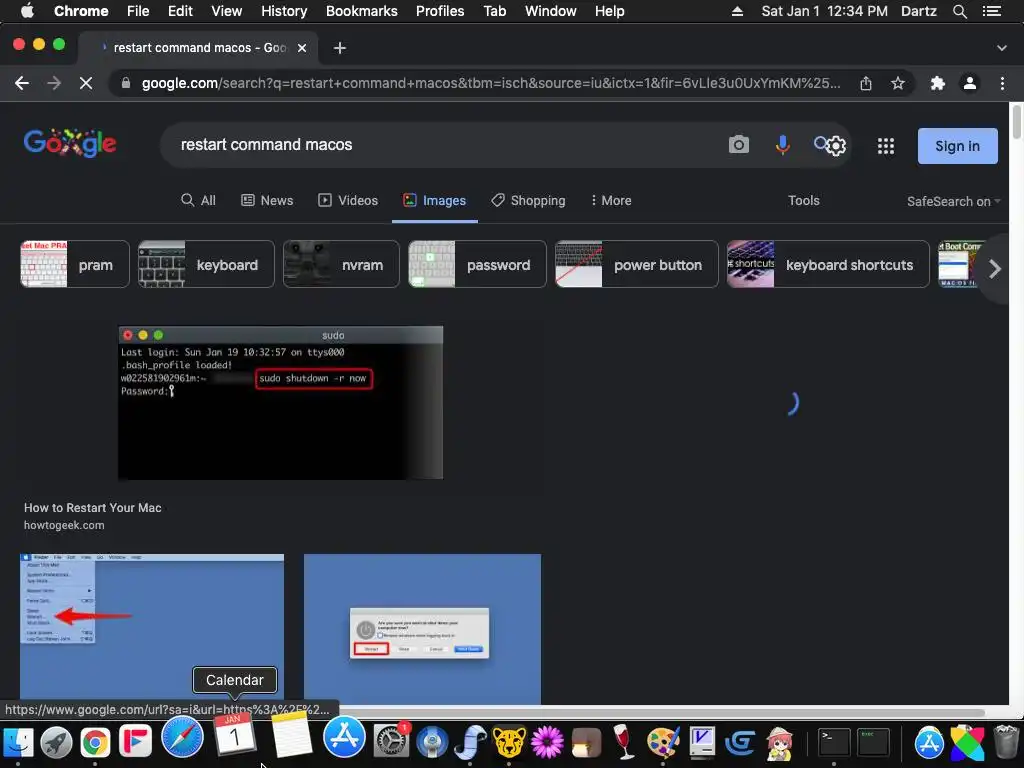Stop loading the current page

coord(86,83)
